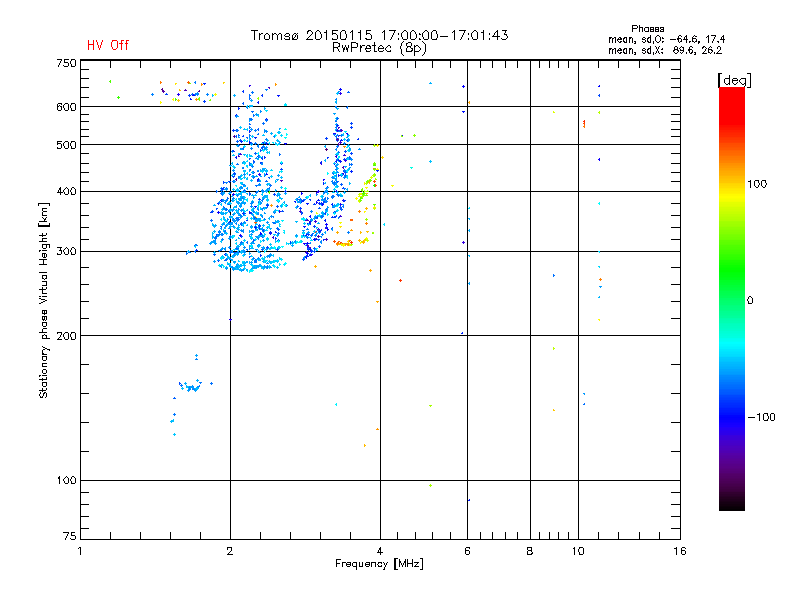Click the '500' height tick label
This screenshot has height=600, width=800.
pos(66,145)
